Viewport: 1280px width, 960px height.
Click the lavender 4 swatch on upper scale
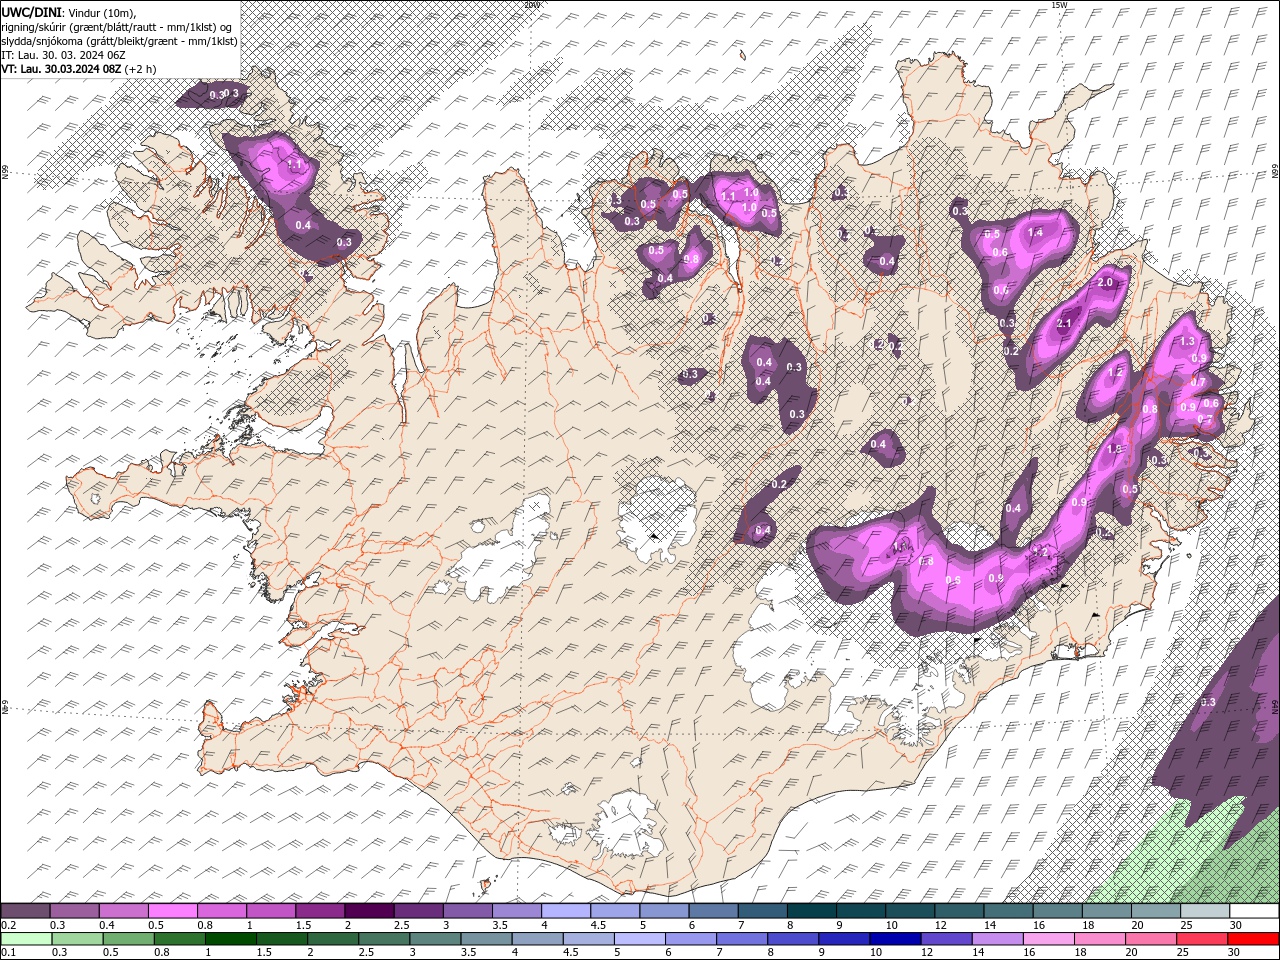(x=567, y=911)
